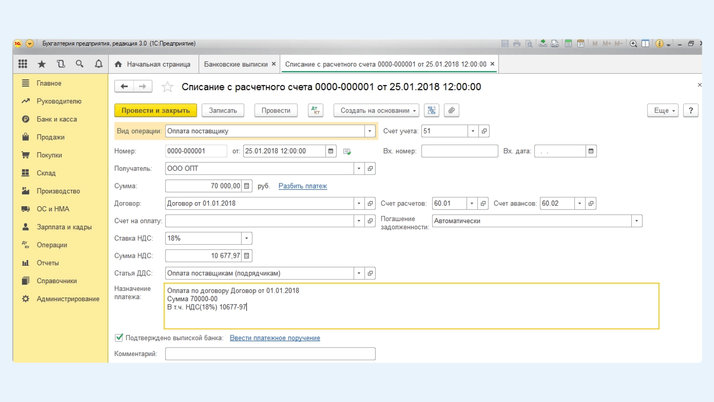The image size is (714, 402).
Task: Toggle 'Подтверждено выпиской банка' checkbox
Action: coord(119,338)
